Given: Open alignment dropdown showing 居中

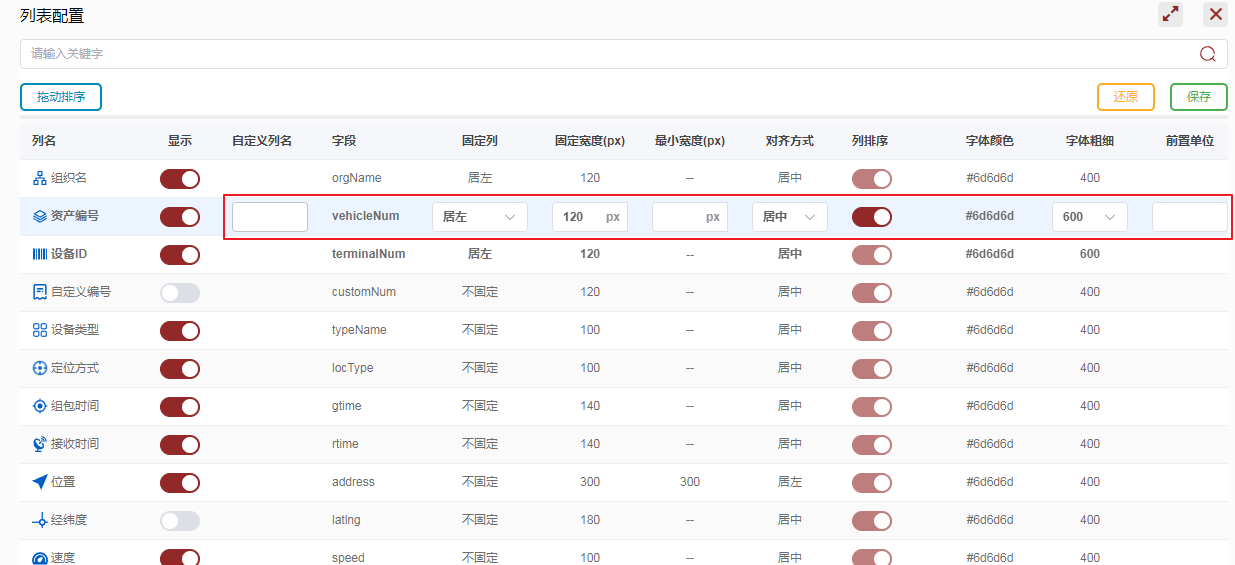Looking at the screenshot, I should point(789,217).
